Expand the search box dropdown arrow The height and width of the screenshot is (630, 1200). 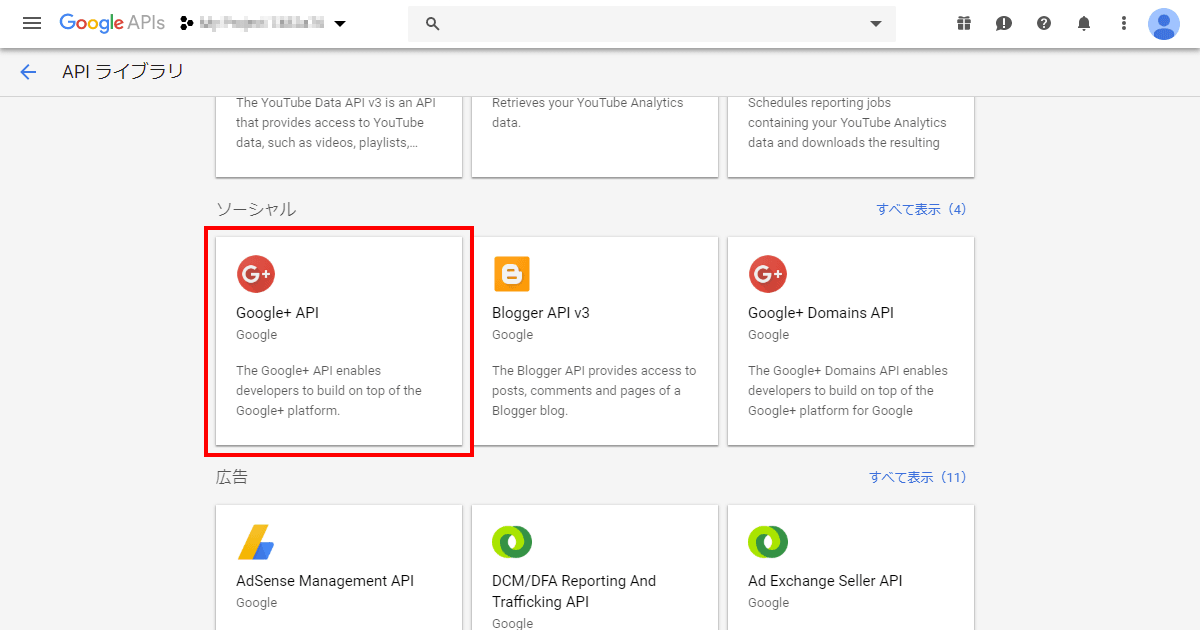coord(876,24)
